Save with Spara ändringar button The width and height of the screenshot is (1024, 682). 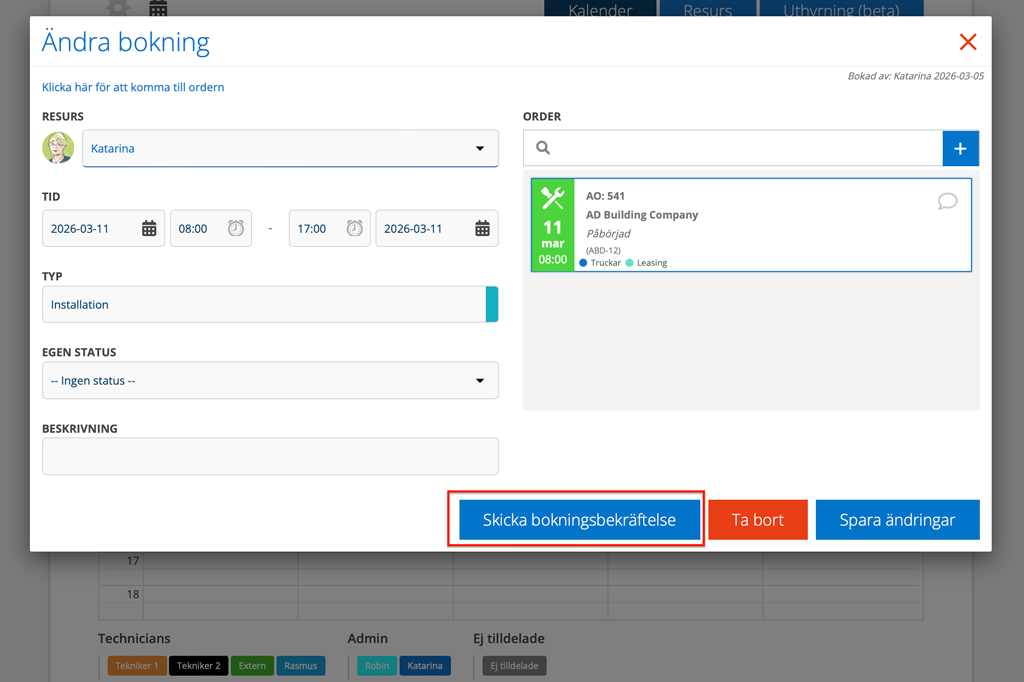897,520
